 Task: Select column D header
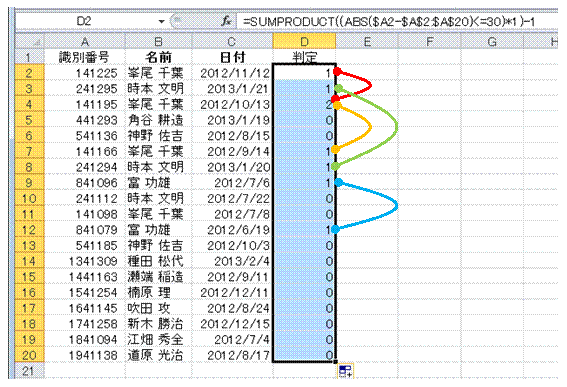coord(304,42)
